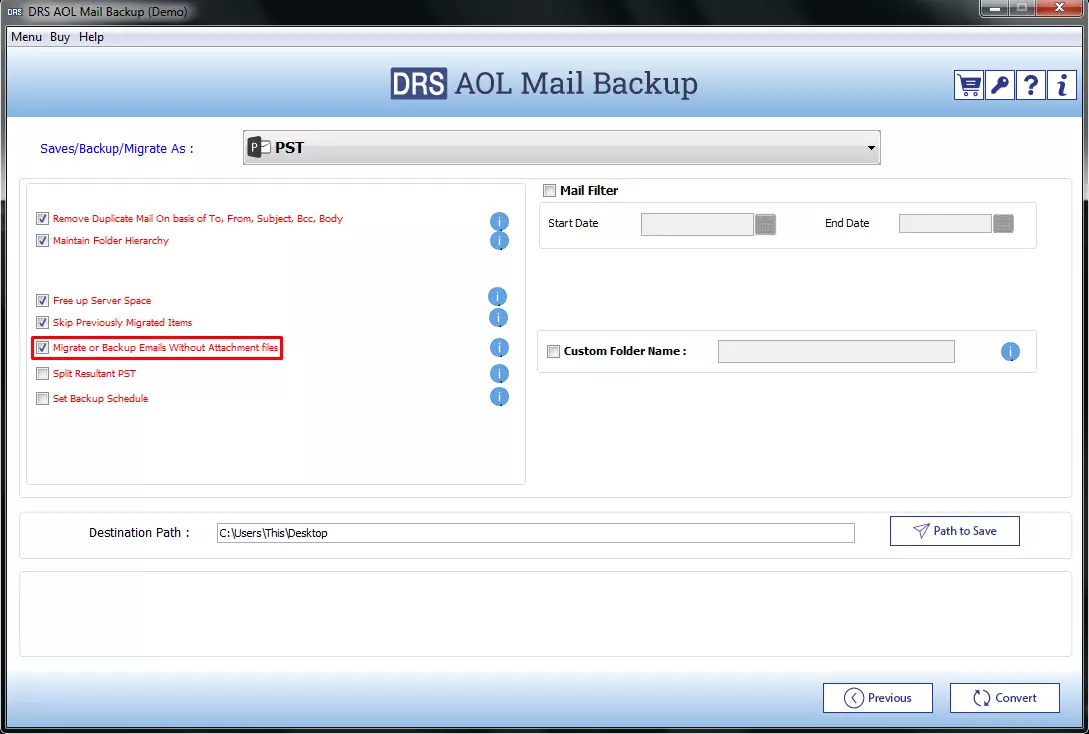Viewport: 1089px width, 734px height.
Task: Show info for Remove Duplicate Mail option
Action: click(x=499, y=222)
